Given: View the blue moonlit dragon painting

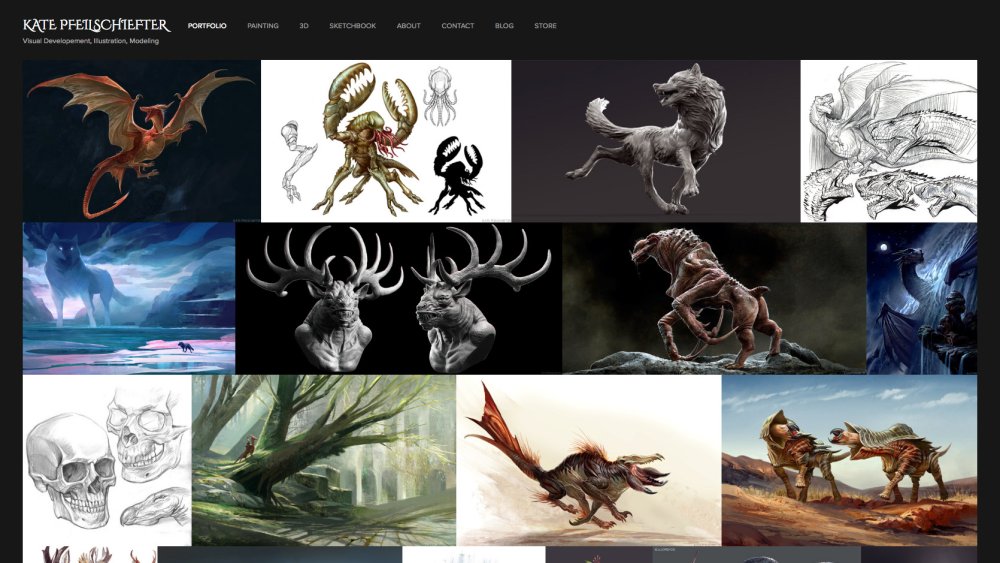Looking at the screenshot, I should [x=922, y=298].
